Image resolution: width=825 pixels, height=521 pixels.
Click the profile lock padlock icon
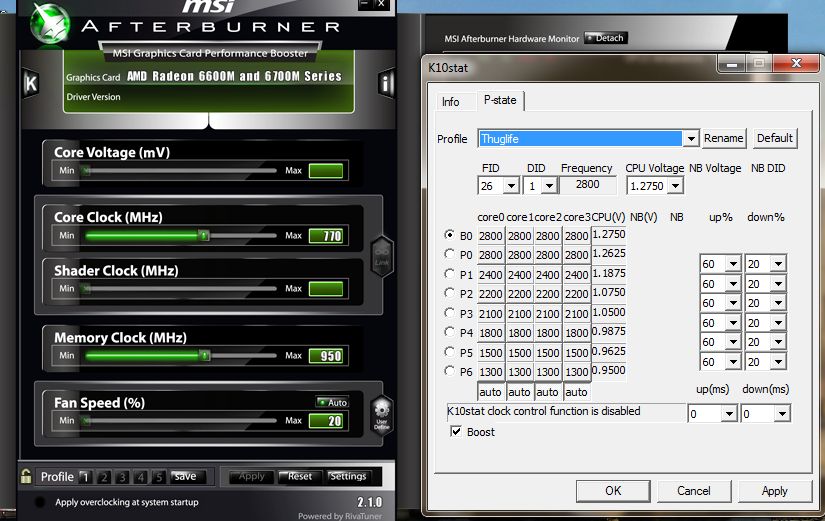tap(26, 476)
